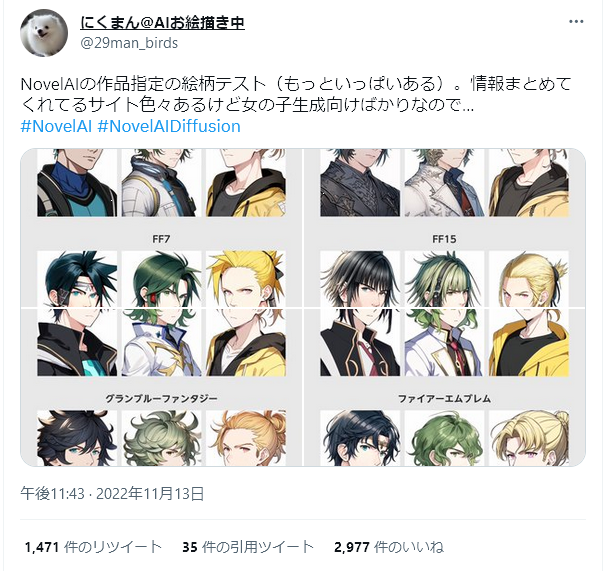This screenshot has height=571, width=612.
Task: Click the display name にくまん@AIお絵描き中
Action: 162,23
